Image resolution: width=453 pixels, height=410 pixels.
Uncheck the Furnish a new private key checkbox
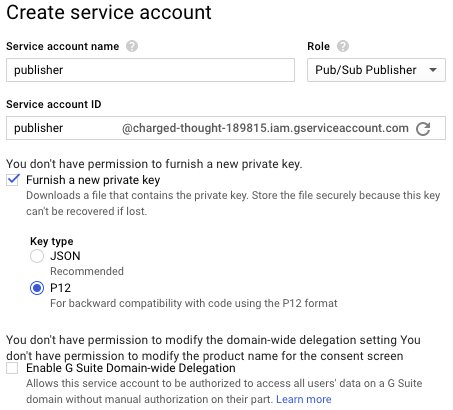13,180
